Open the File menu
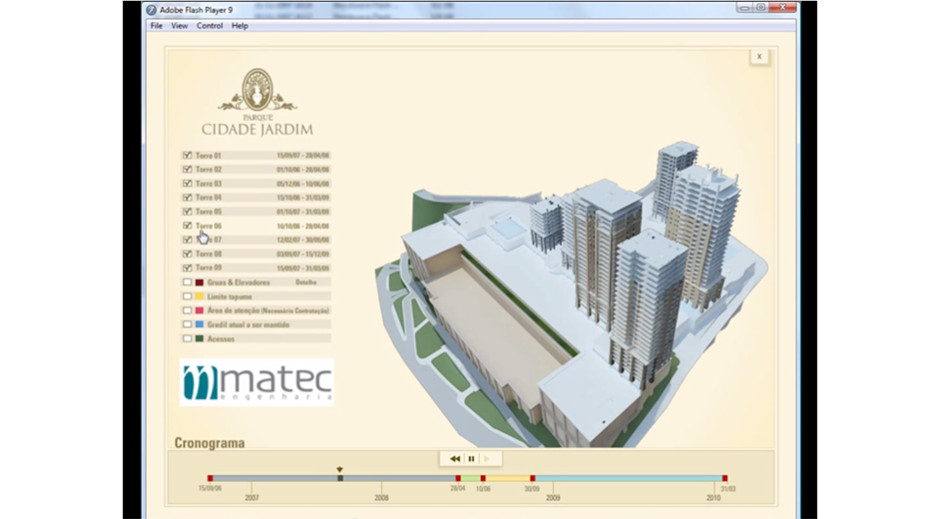 [156, 26]
